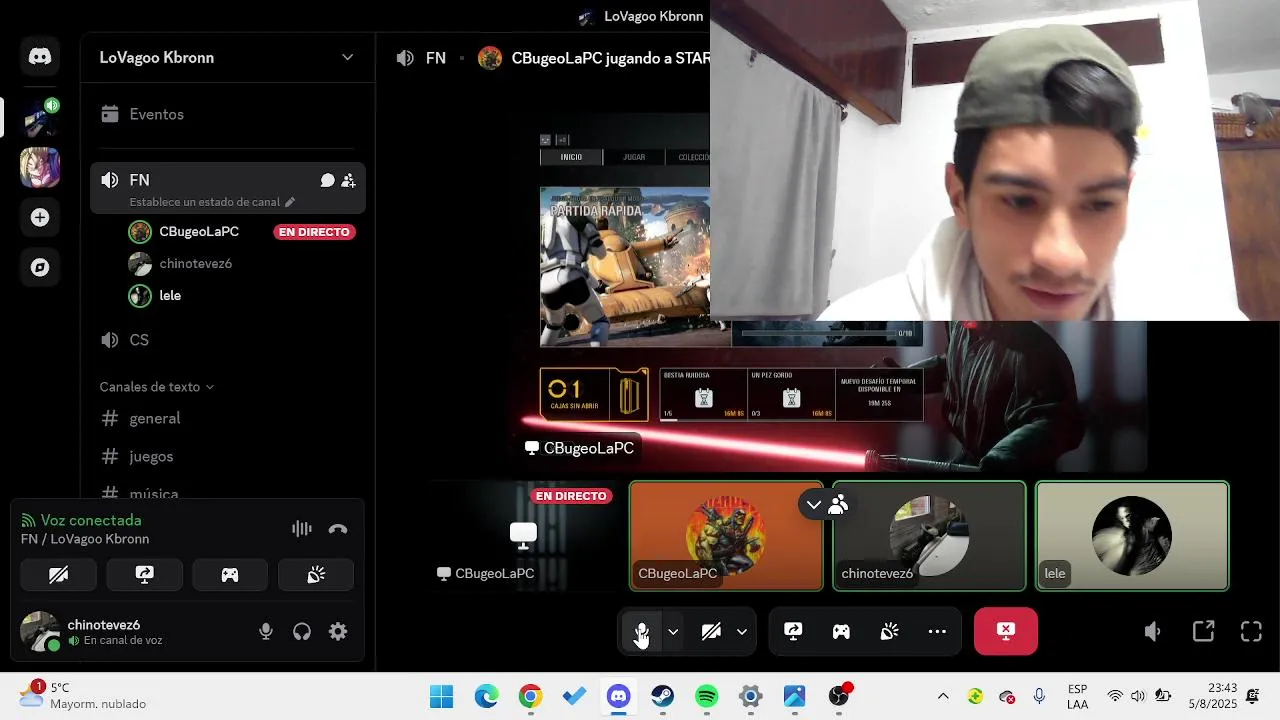Launch activity controller icon in bottom call bar

(841, 631)
